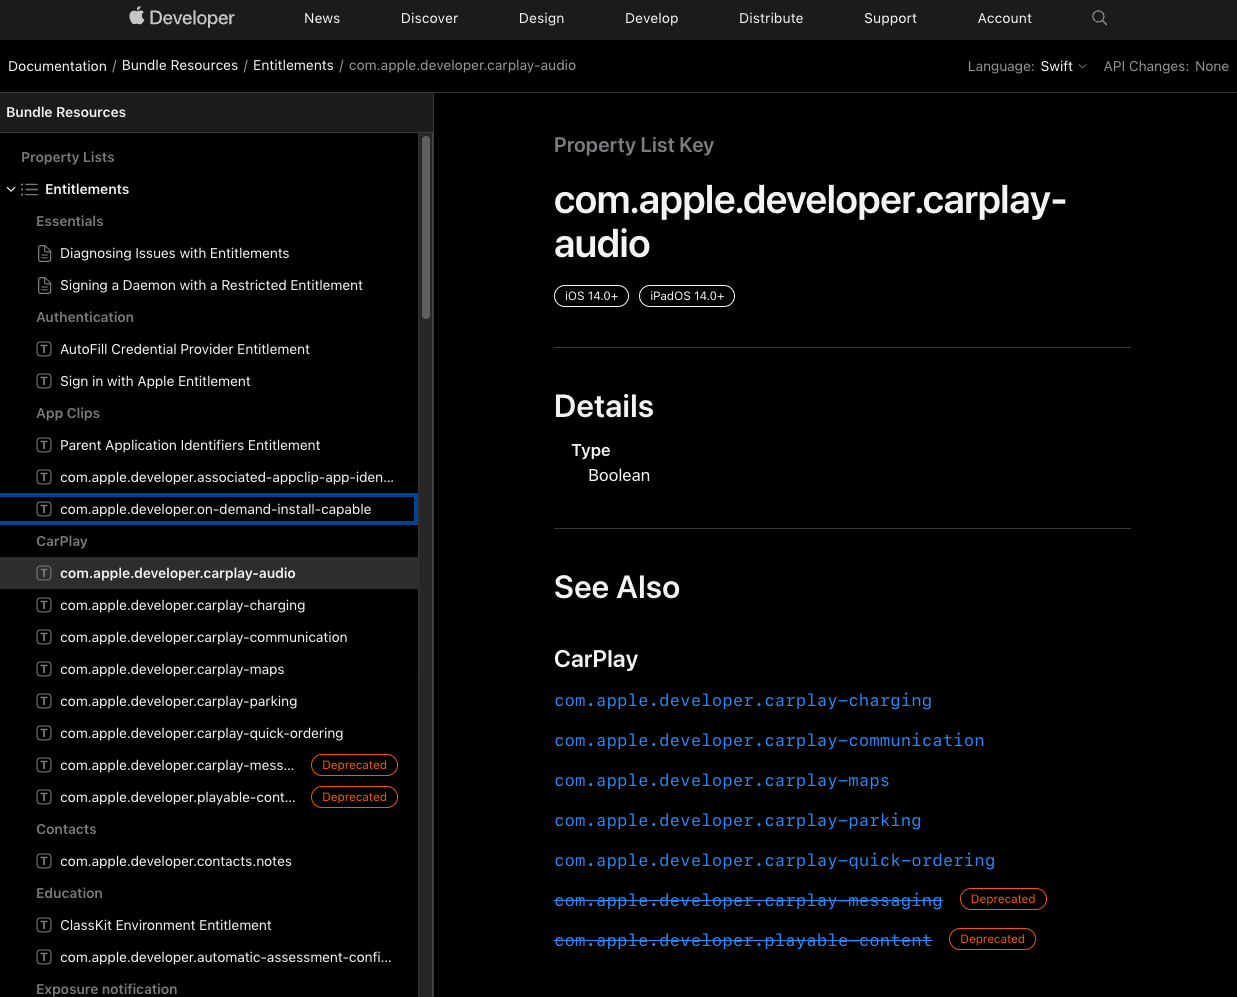Click the Property Lists sidebar heading

click(67, 157)
